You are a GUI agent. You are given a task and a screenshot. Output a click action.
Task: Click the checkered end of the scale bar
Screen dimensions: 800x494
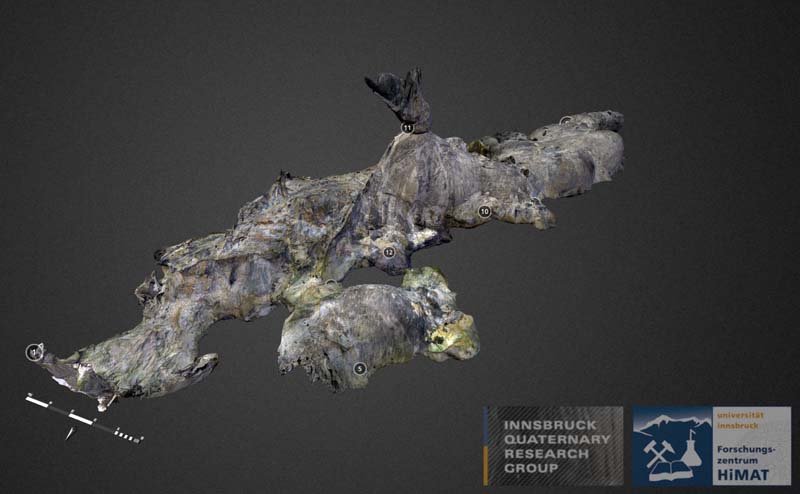click(128, 436)
